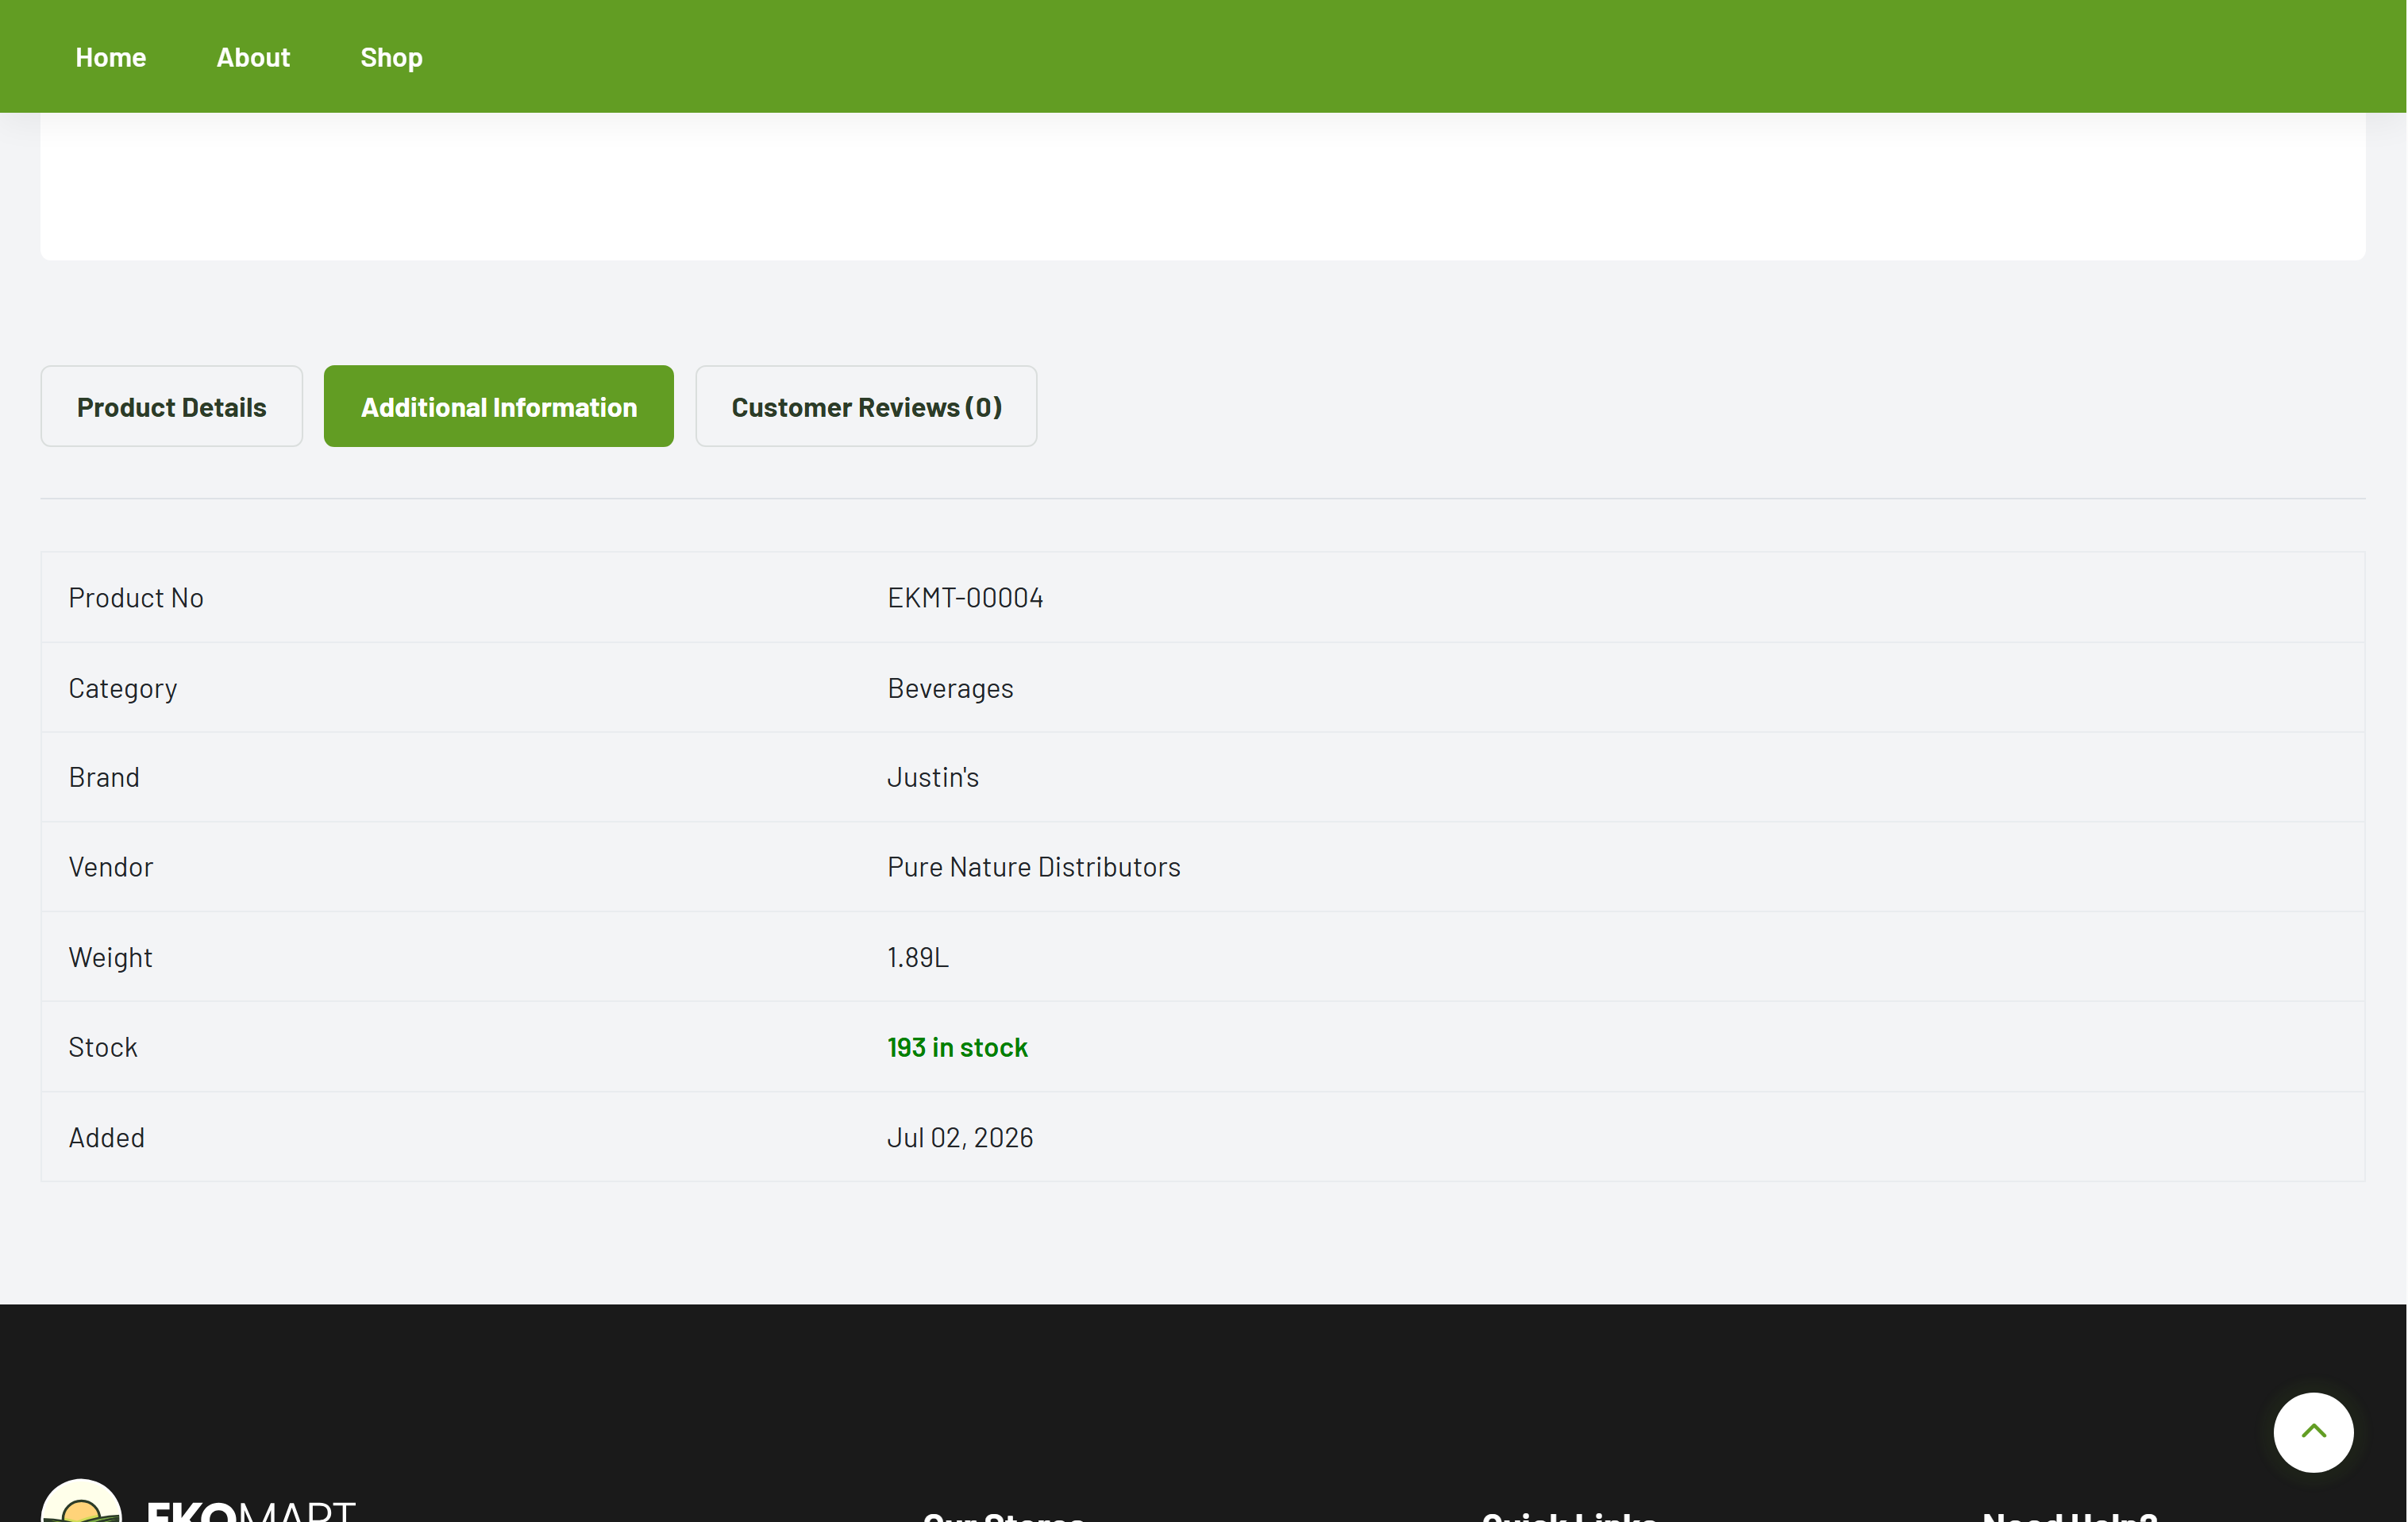Click the weight value 1.89L
2408x1522 pixels.
[x=918, y=957]
